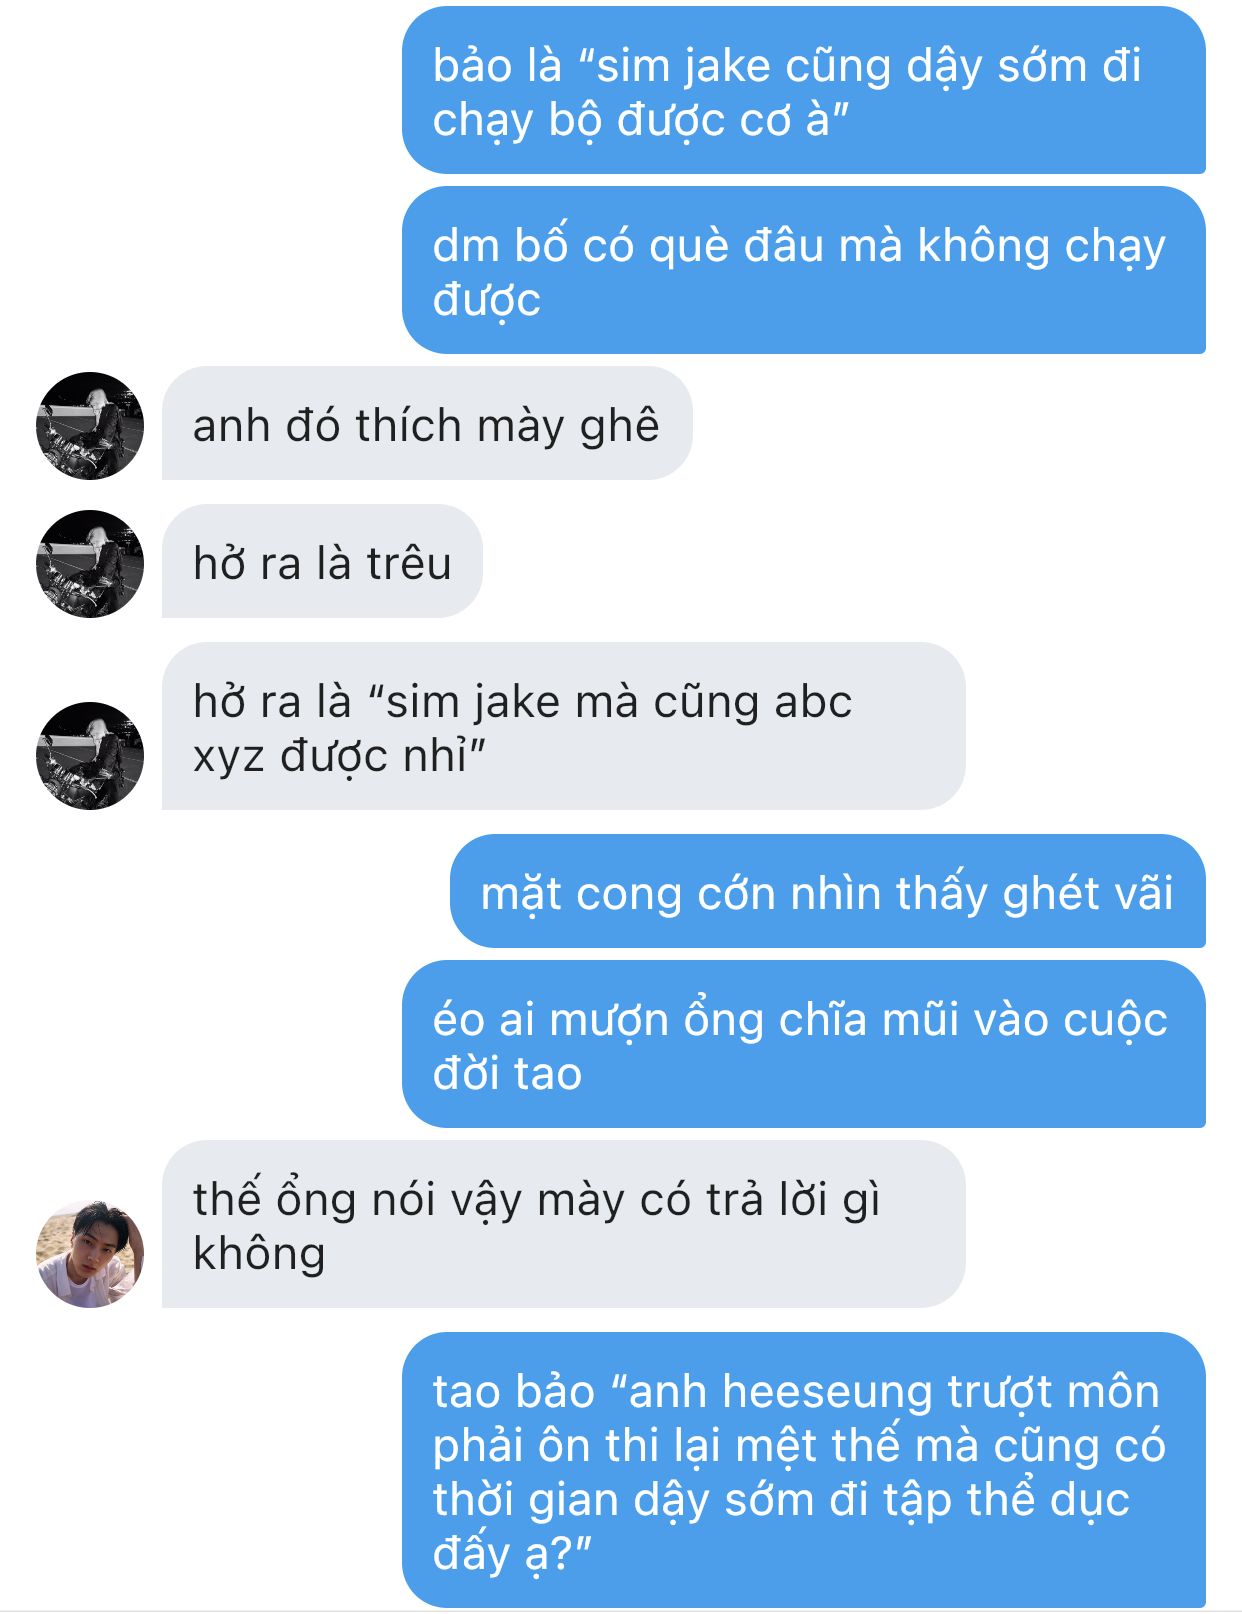Viewport: 1242px width, 1614px height.
Task: Tap the words "sim jake" in top blue message
Action: click(684, 67)
